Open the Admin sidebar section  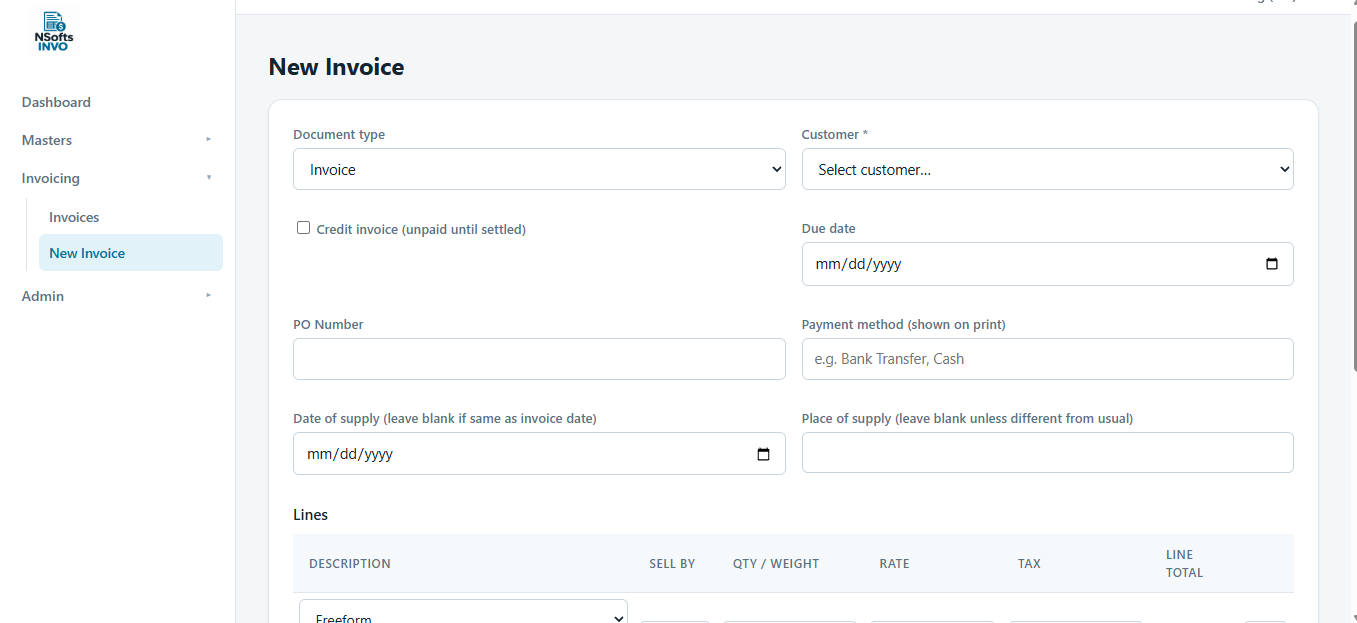click(x=43, y=296)
